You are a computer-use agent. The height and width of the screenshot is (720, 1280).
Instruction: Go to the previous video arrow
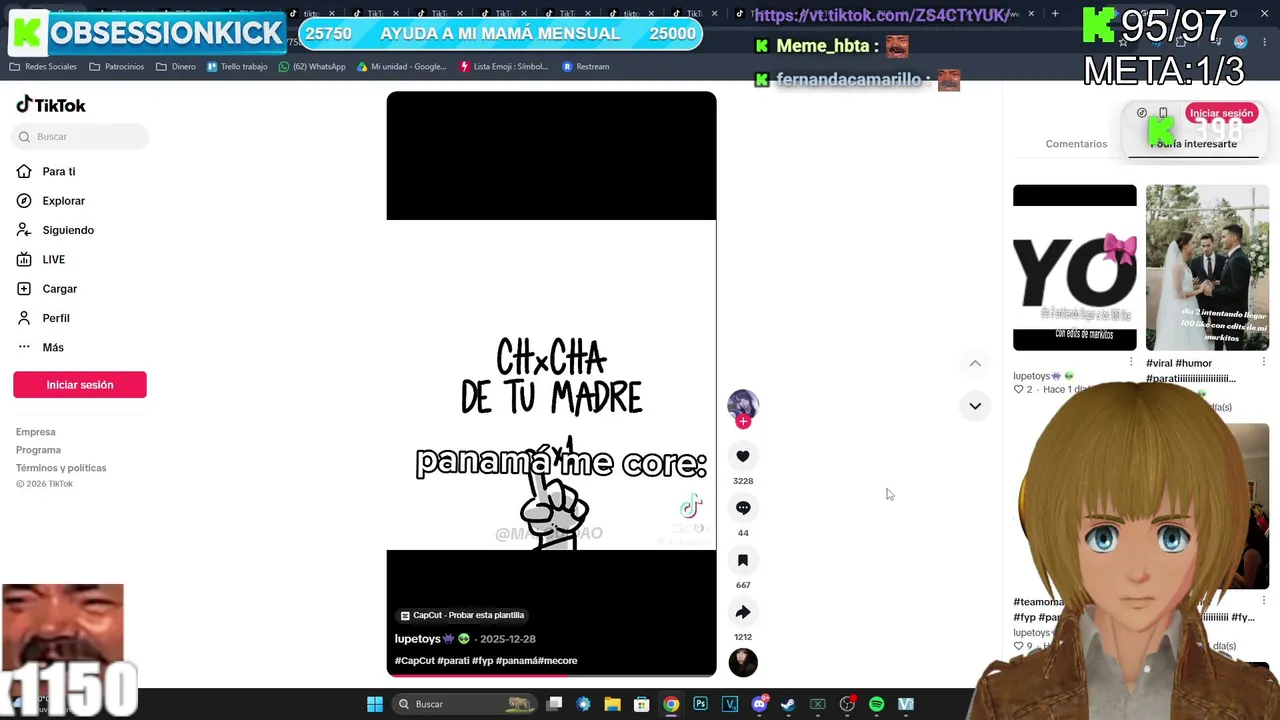click(x=975, y=363)
